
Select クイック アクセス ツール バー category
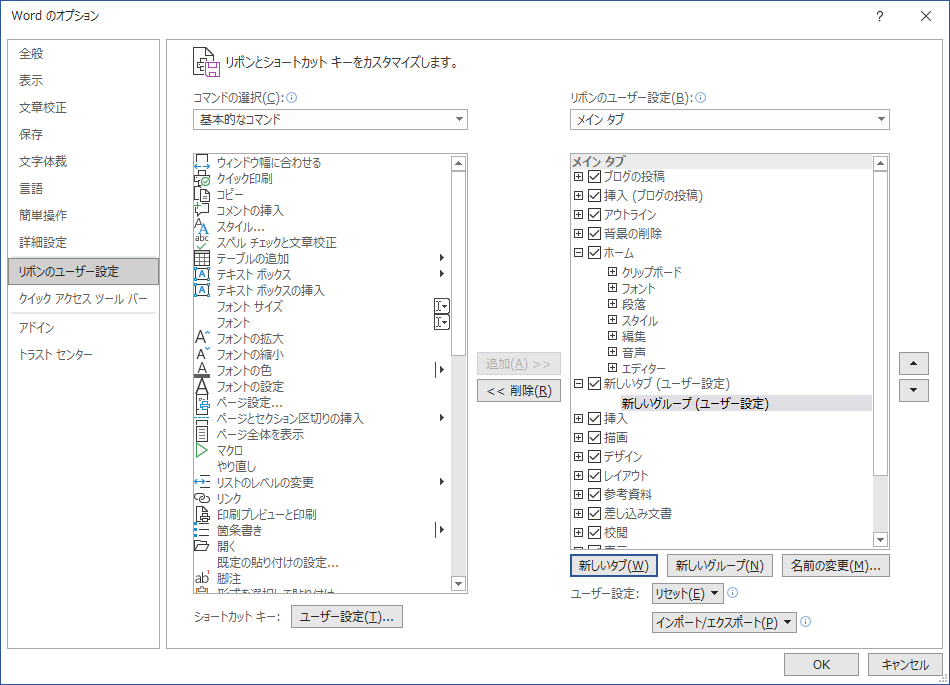pyautogui.click(x=83, y=299)
